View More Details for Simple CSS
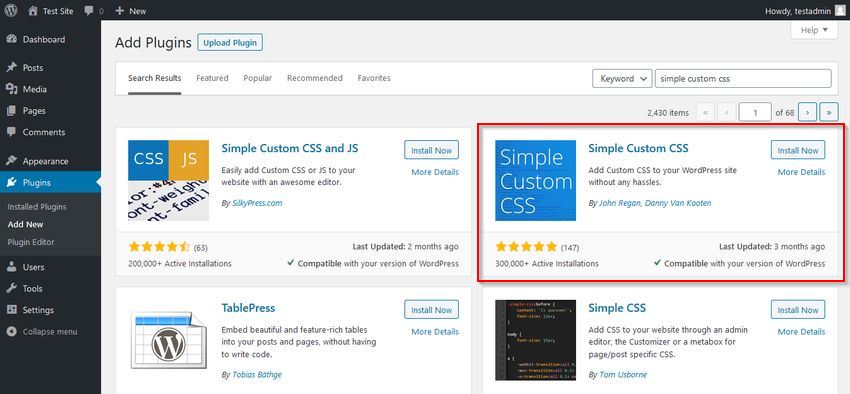 coord(801,332)
